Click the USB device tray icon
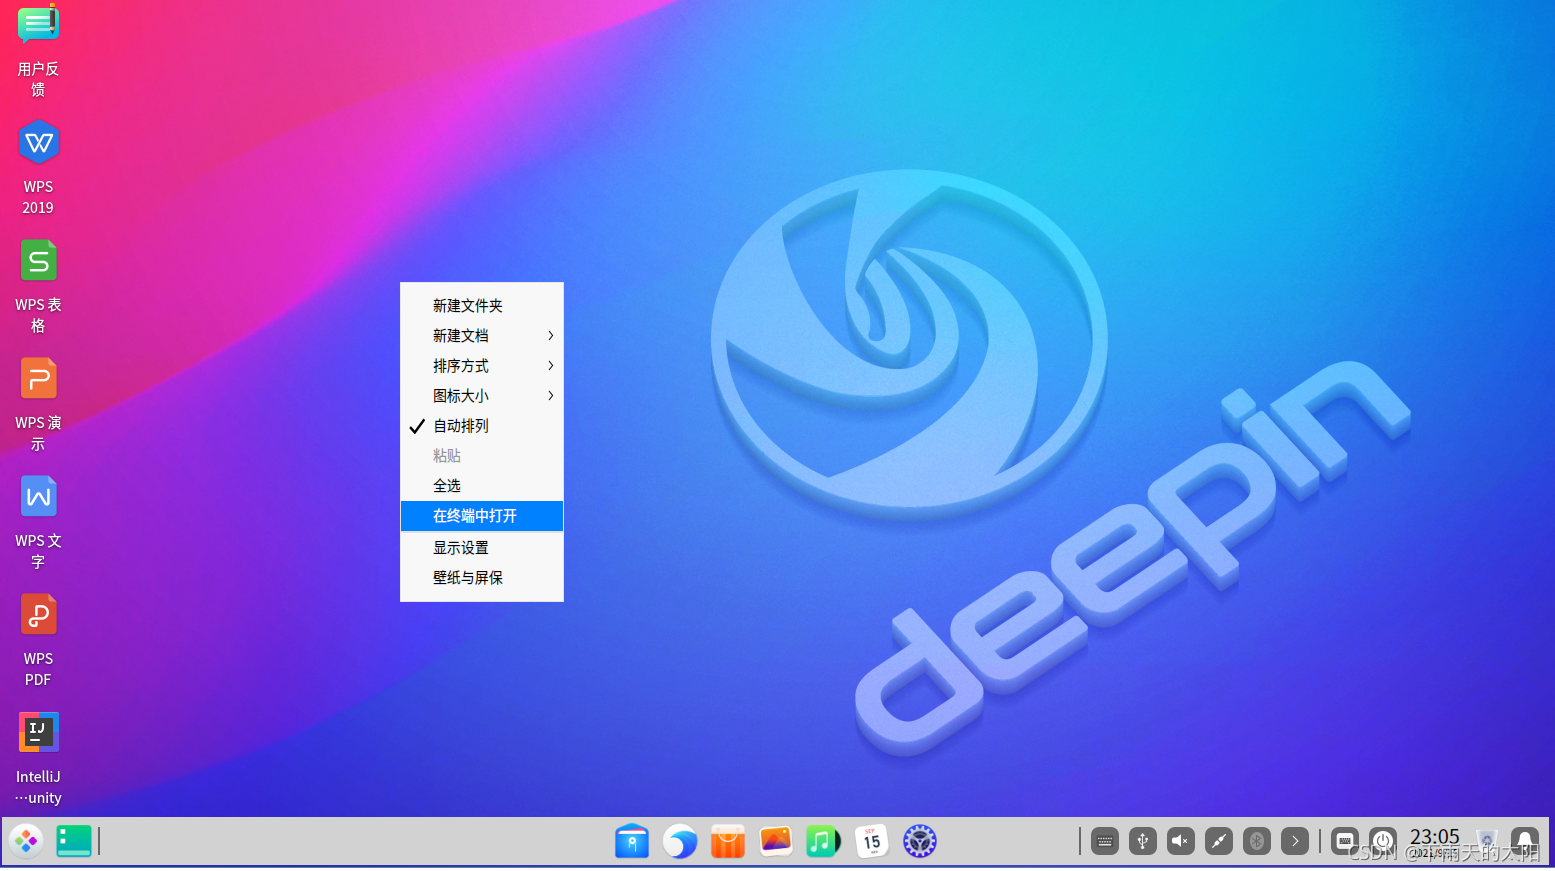This screenshot has width=1555, height=871. pos(1143,841)
